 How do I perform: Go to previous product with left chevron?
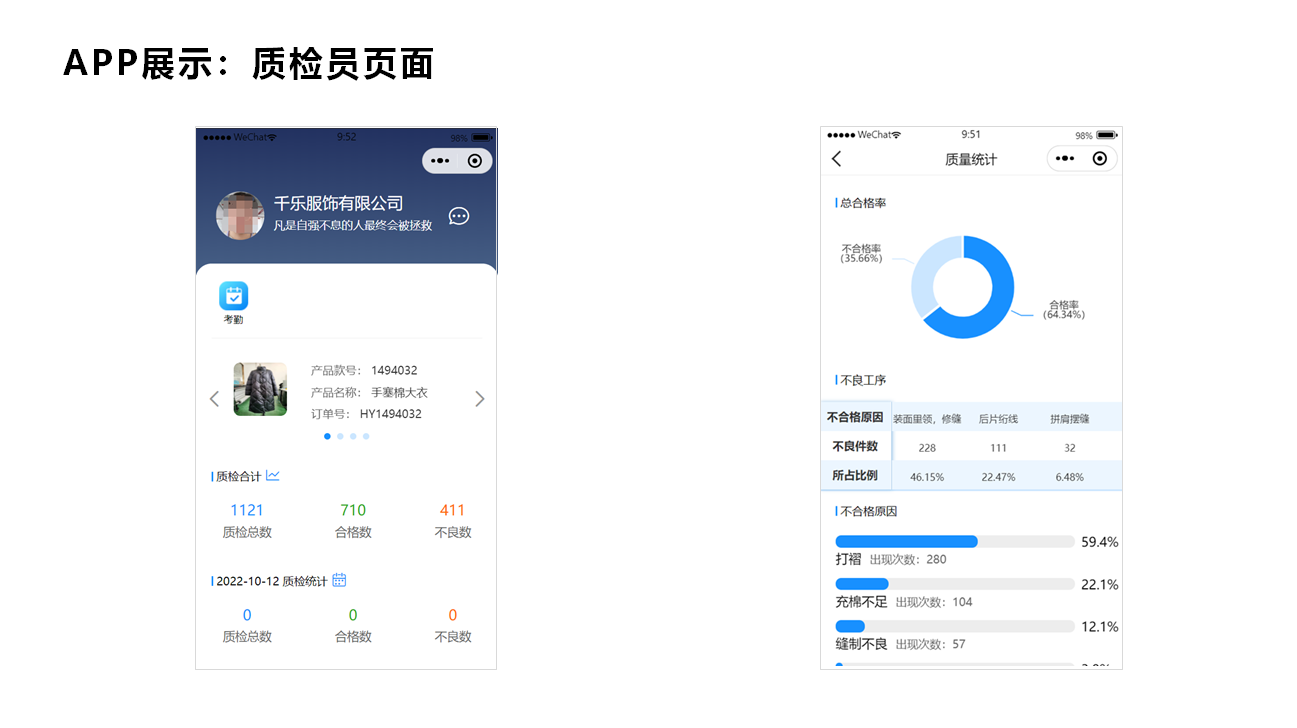pos(214,399)
